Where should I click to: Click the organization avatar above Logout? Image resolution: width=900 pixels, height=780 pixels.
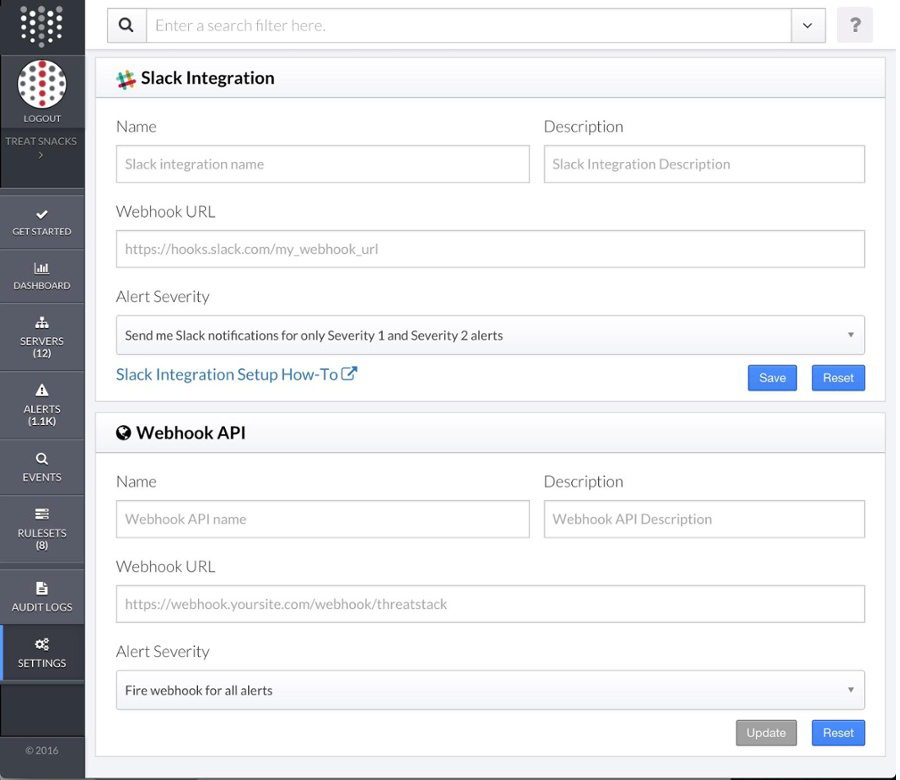(42, 84)
